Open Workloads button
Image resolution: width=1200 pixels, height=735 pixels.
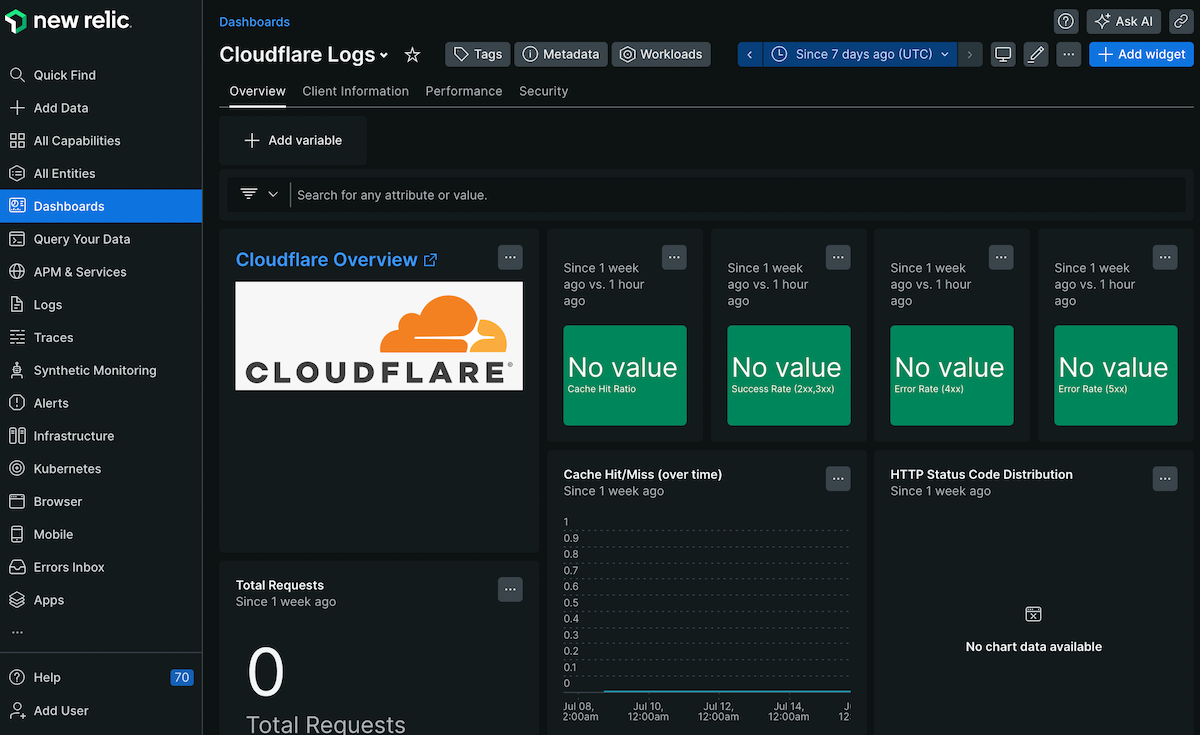click(661, 54)
